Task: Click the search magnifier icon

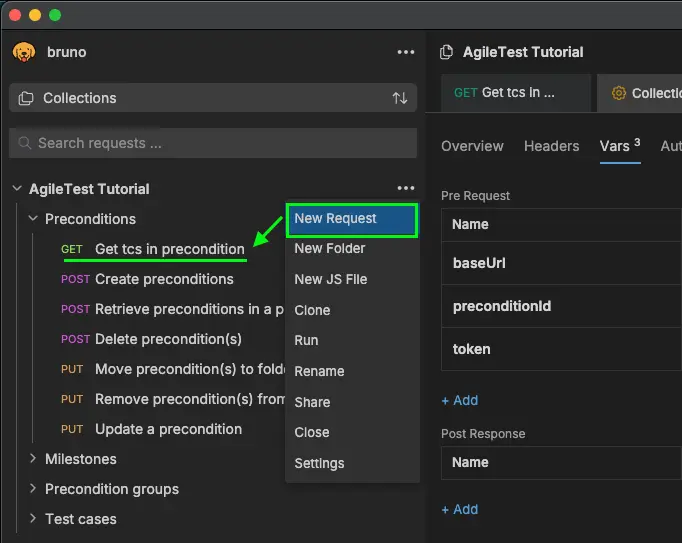Action: [25, 143]
